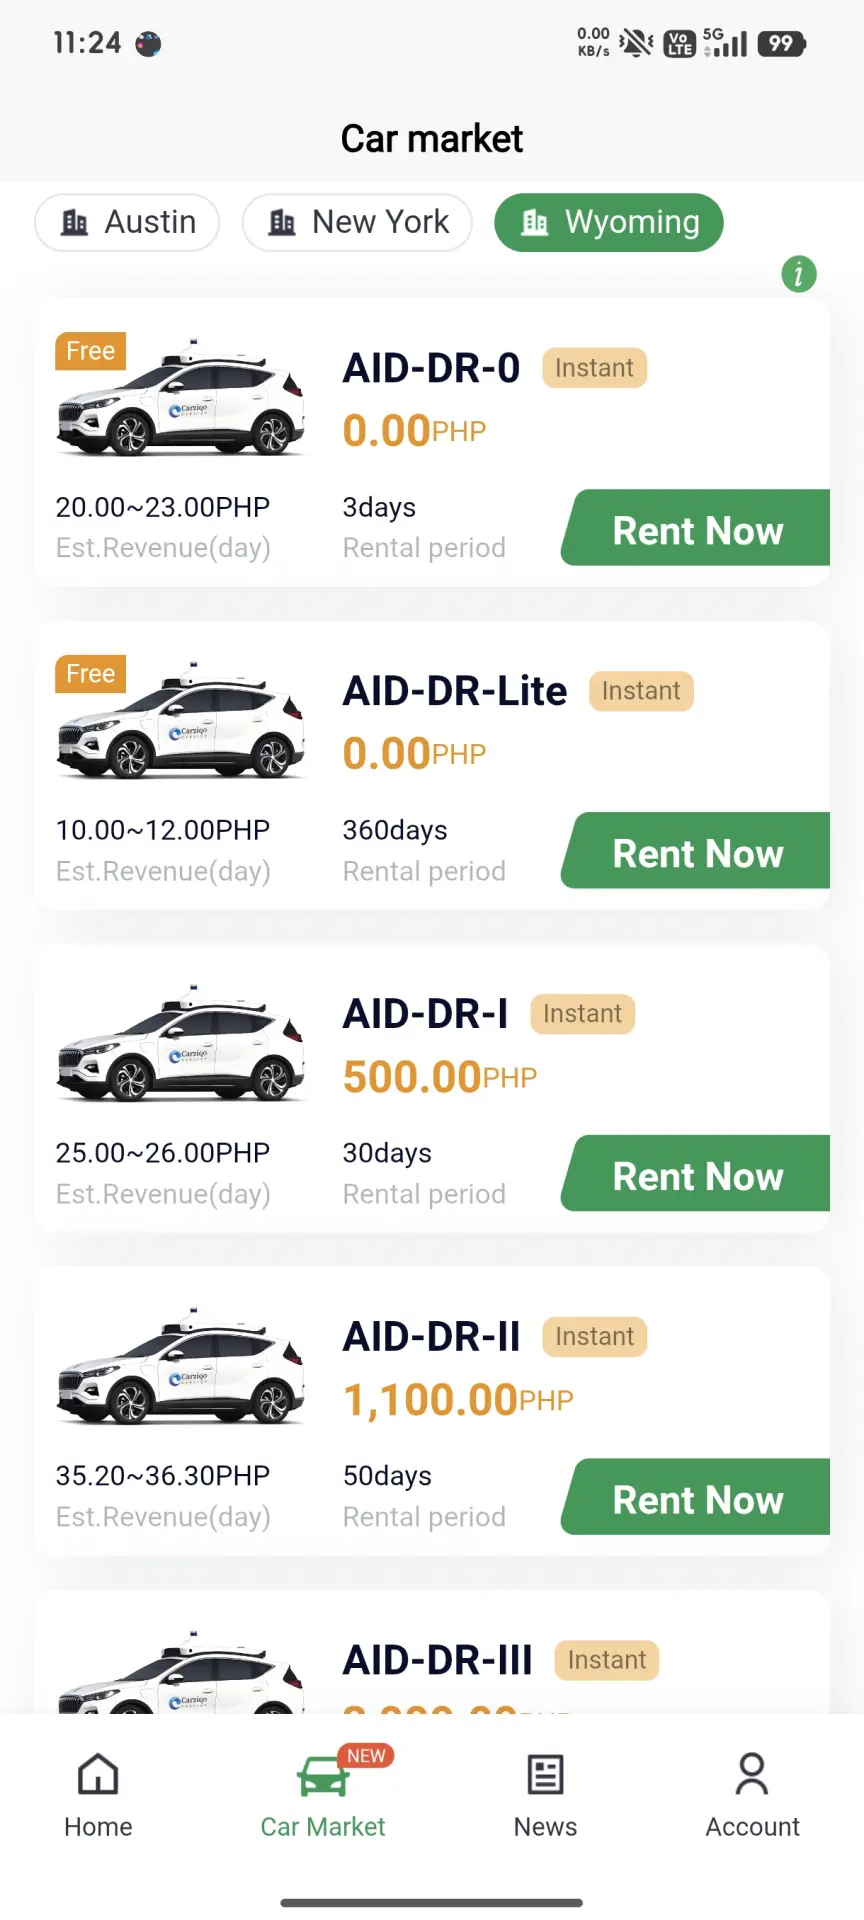Screen dimensions: 864x1920
Task: Rent the AID-DR-II car now
Action: (x=696, y=1497)
